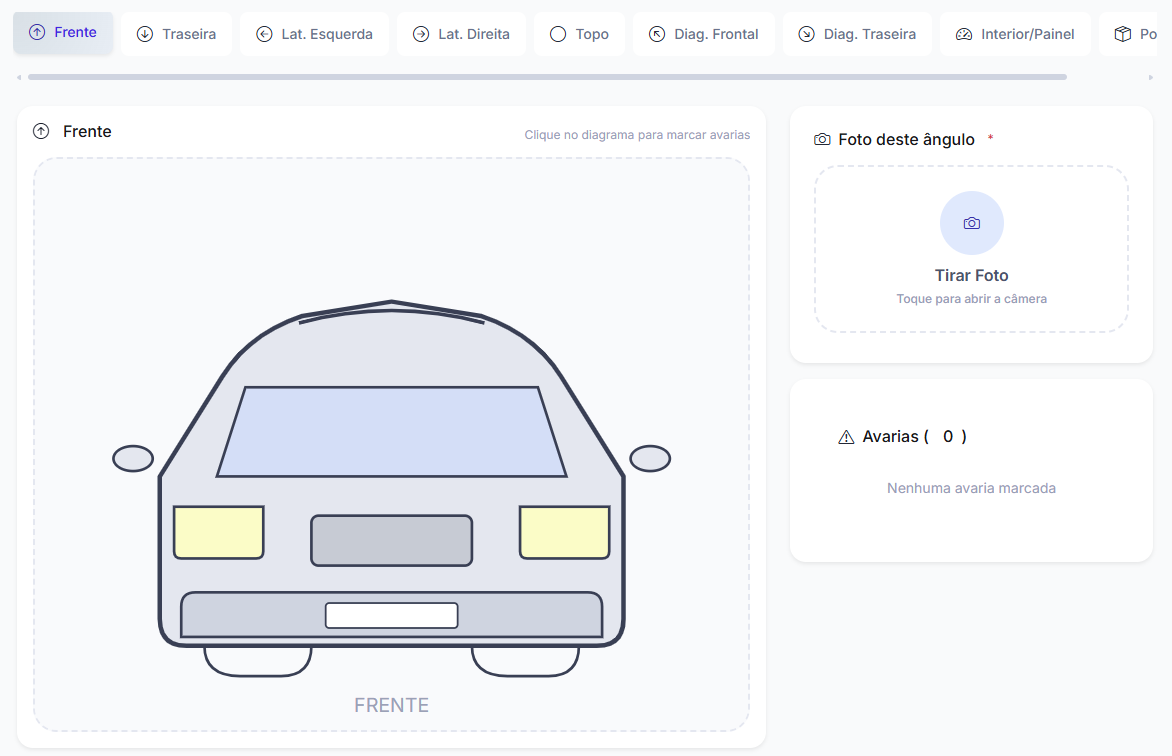Switch to the Diag. Traseira tab
1172x756 pixels.
pyautogui.click(x=857, y=34)
